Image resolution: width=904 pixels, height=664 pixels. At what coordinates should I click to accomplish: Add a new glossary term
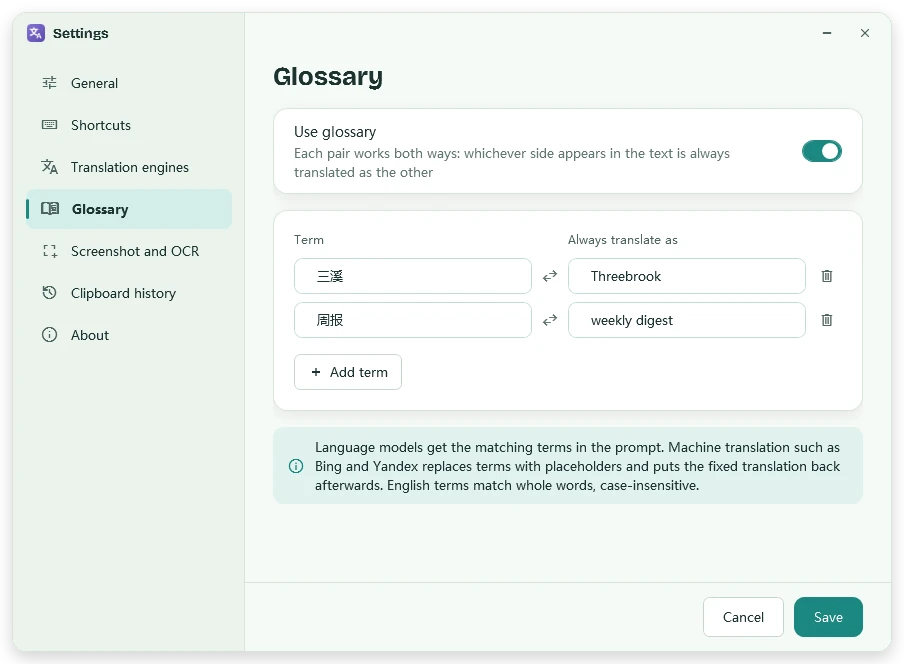[348, 372]
